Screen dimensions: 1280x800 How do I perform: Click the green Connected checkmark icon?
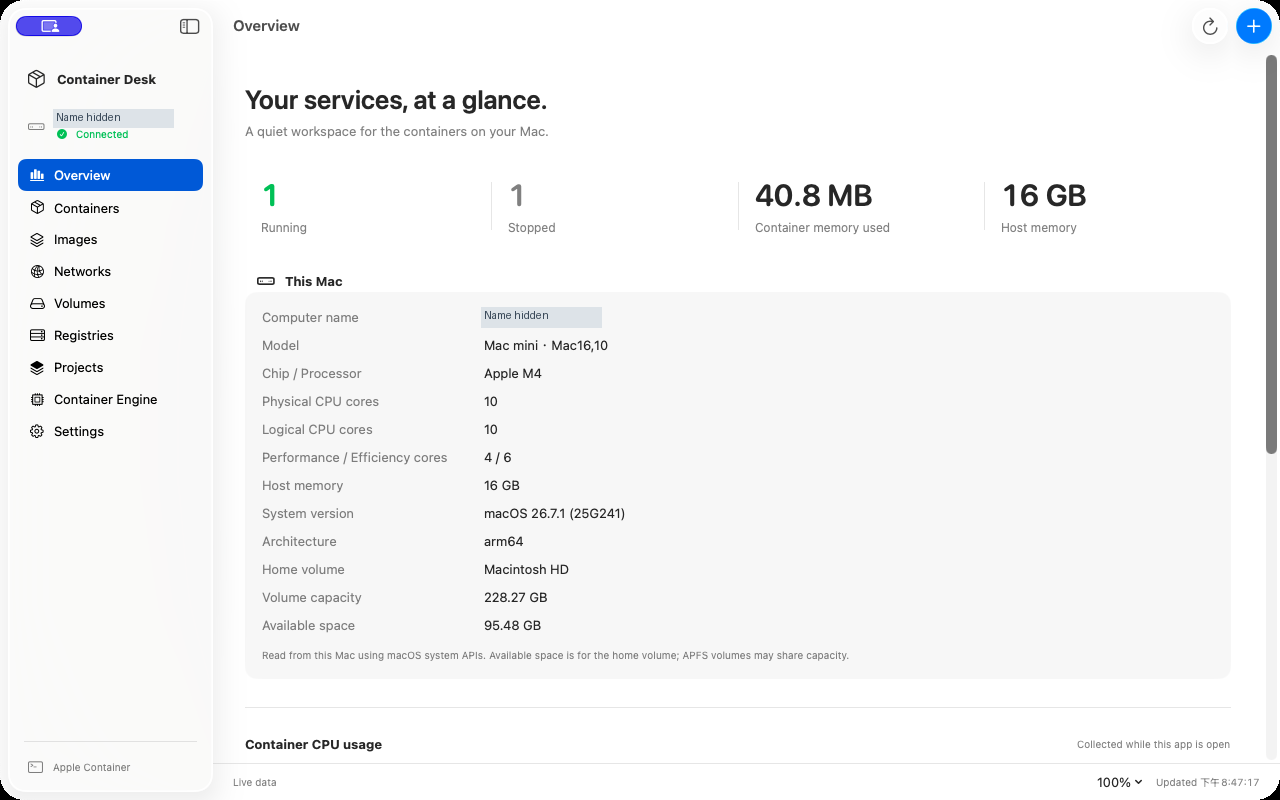(x=62, y=134)
